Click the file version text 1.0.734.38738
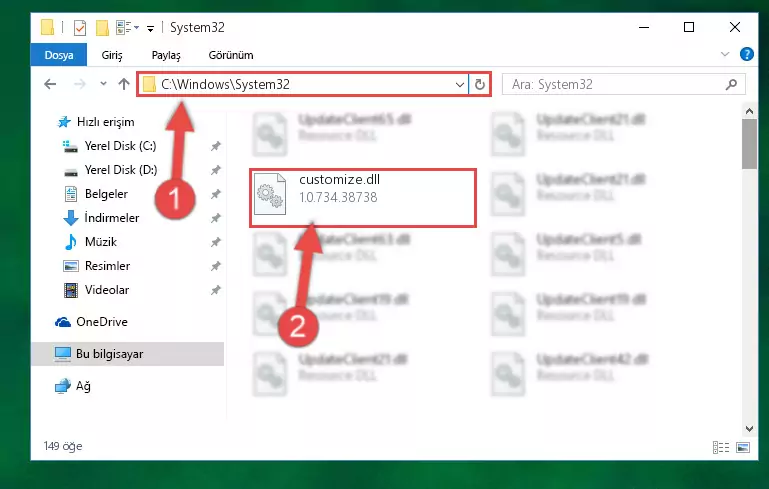The height and width of the screenshot is (489, 769). coord(338,197)
